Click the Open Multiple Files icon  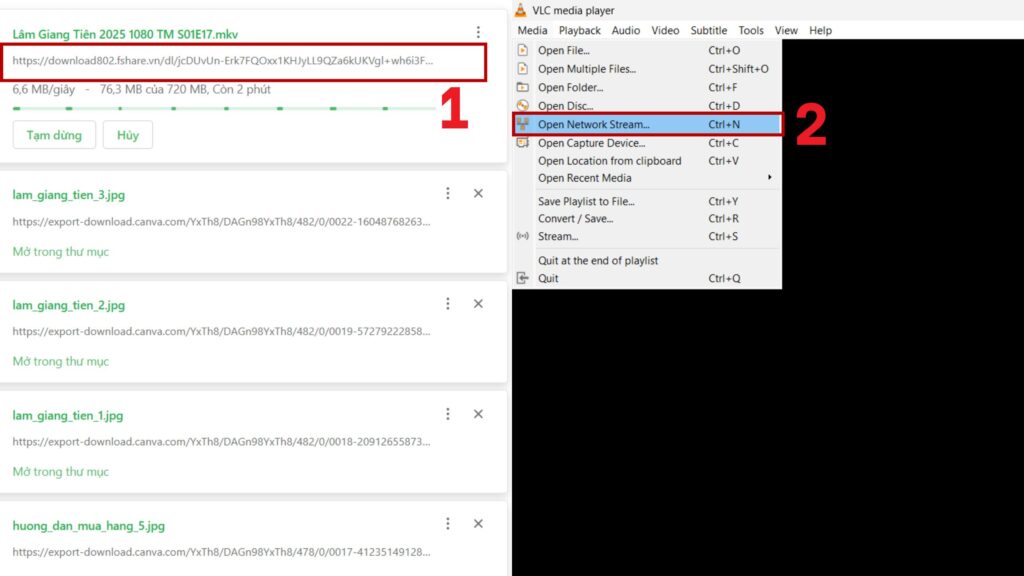522,69
